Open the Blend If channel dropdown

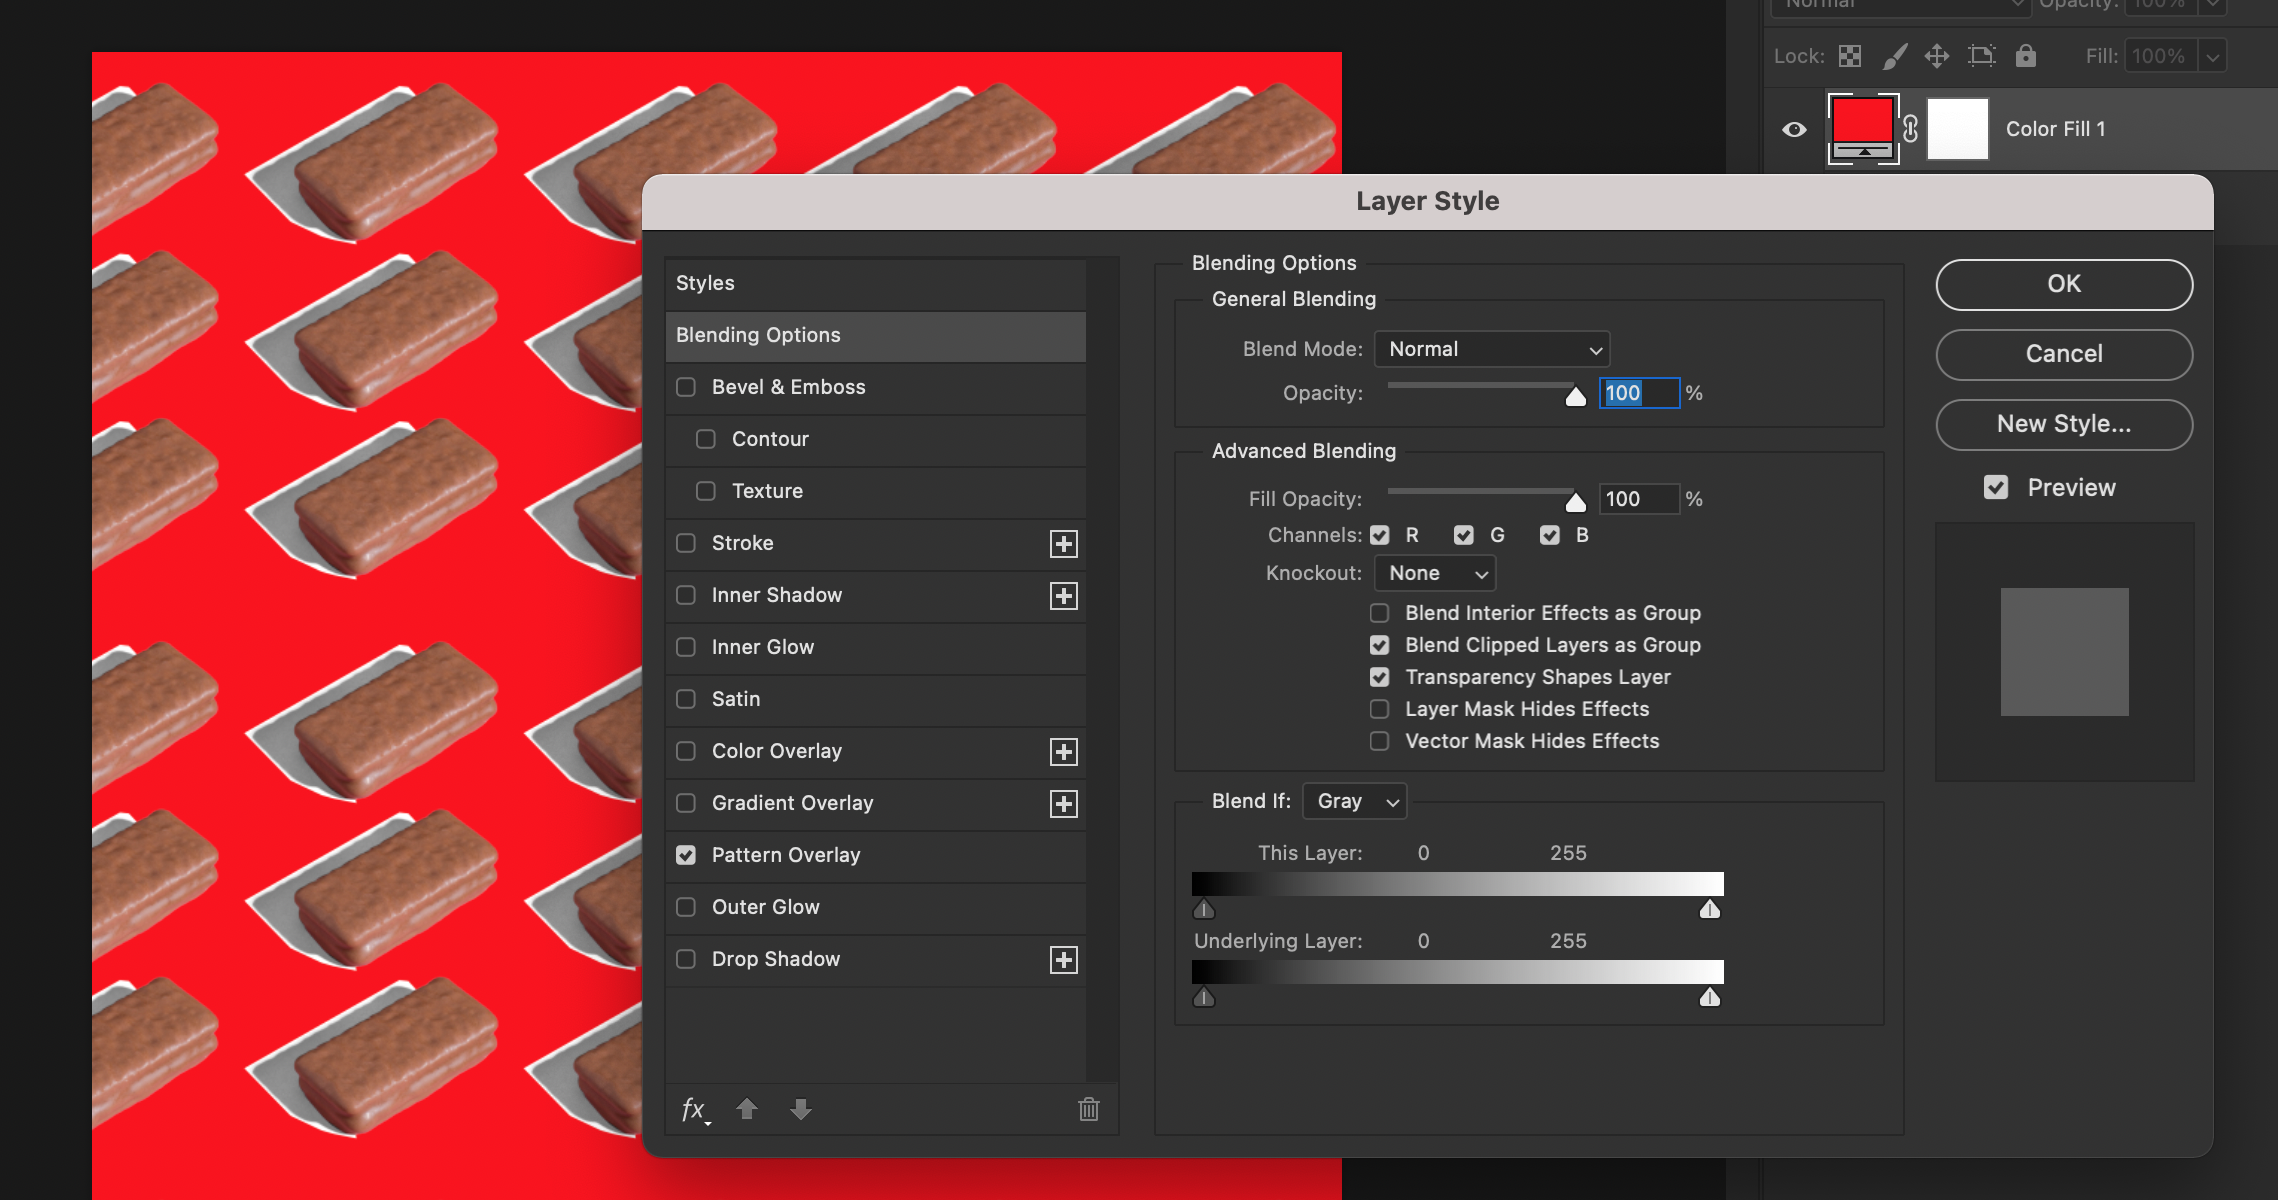1354,800
